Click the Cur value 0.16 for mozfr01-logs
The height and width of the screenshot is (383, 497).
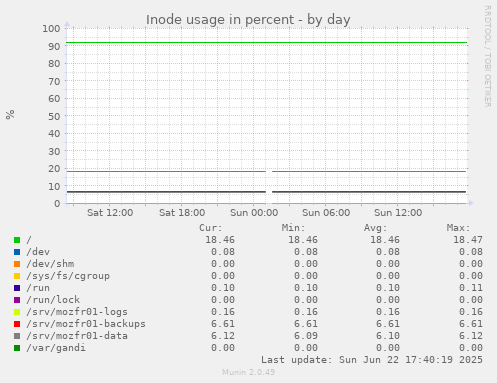(223, 312)
